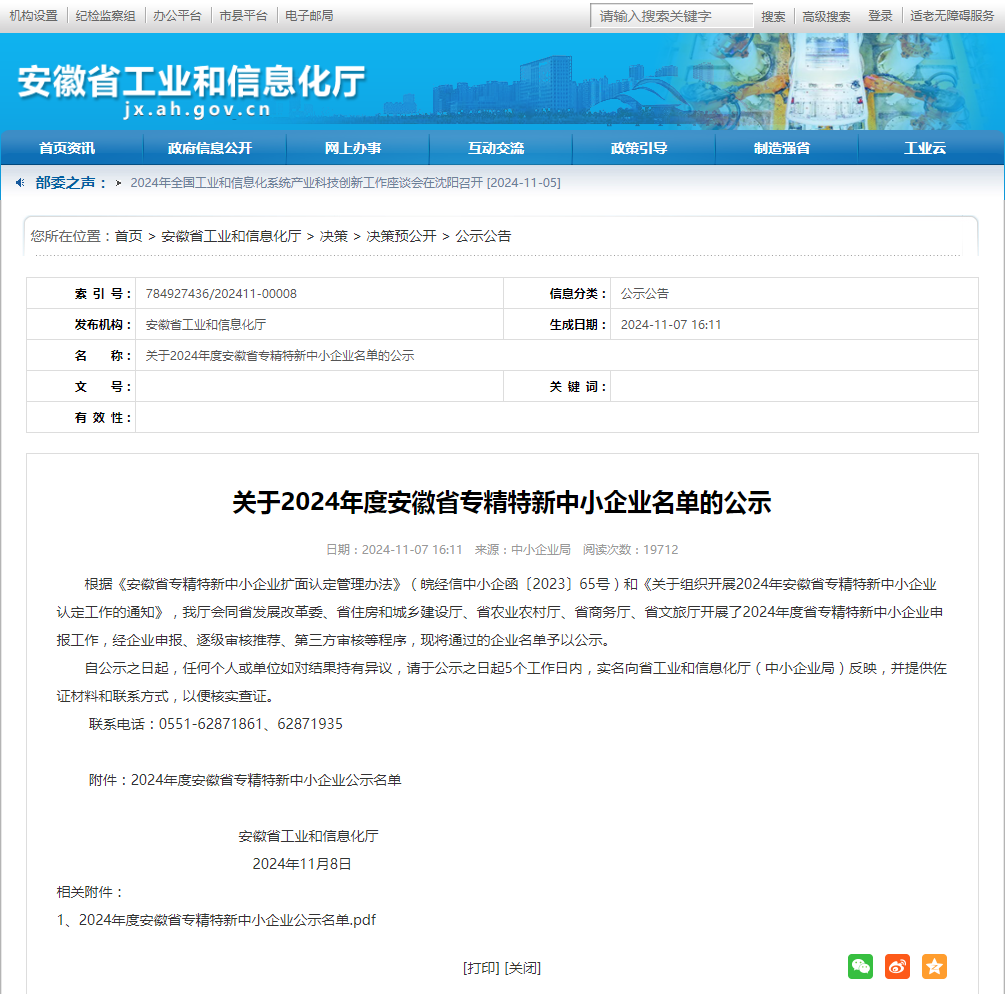Open 决策预公开 breadcrumb link
The height and width of the screenshot is (994, 1005).
pos(401,236)
